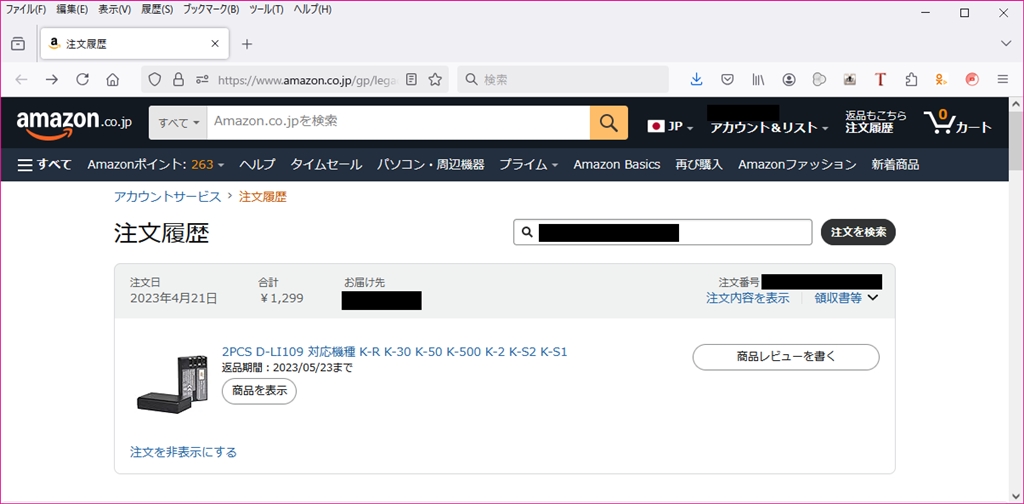Open ヘルプ link in Amazon nav bar
Image resolution: width=1024 pixels, height=504 pixels.
(257, 165)
